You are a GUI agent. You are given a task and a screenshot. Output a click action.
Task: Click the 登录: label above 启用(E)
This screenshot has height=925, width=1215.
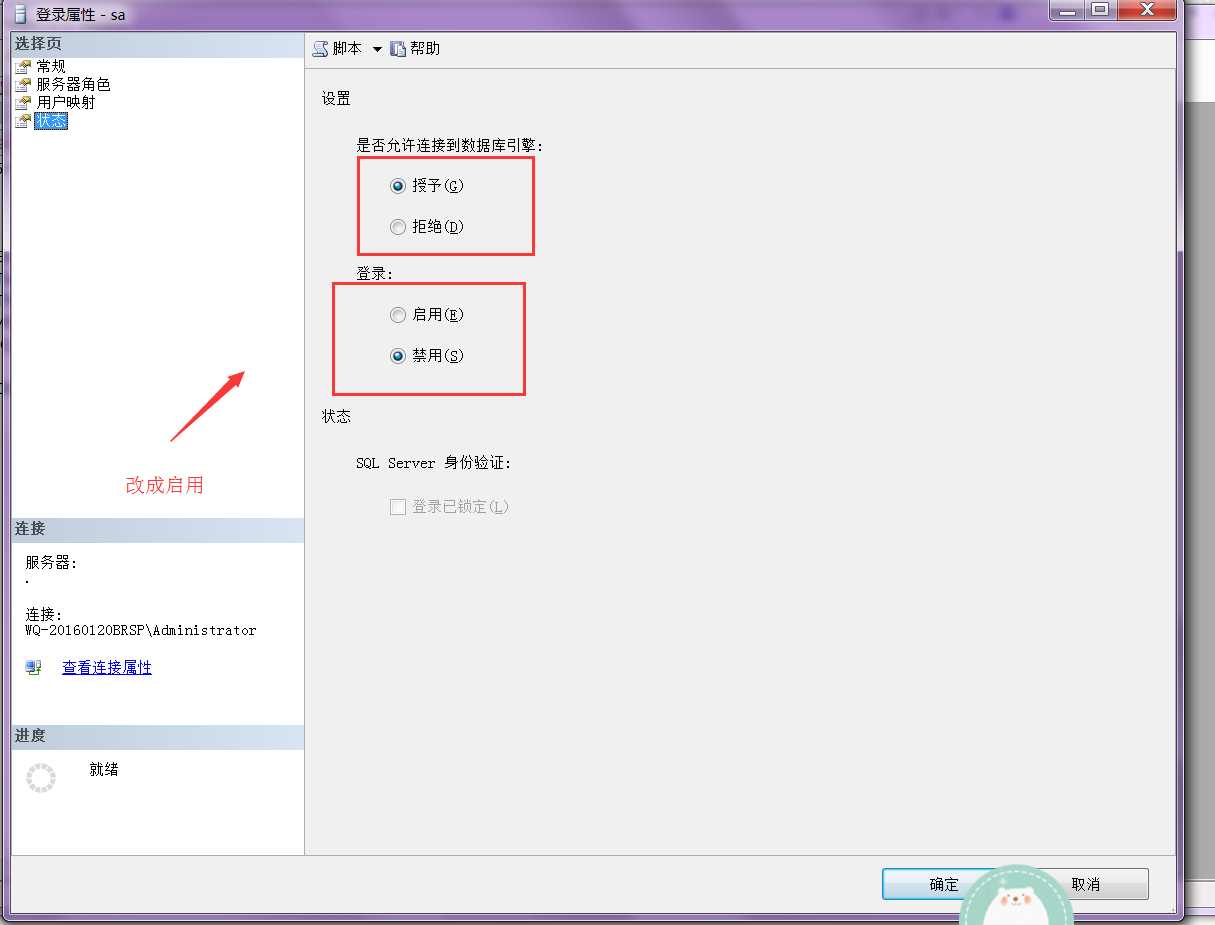click(375, 272)
